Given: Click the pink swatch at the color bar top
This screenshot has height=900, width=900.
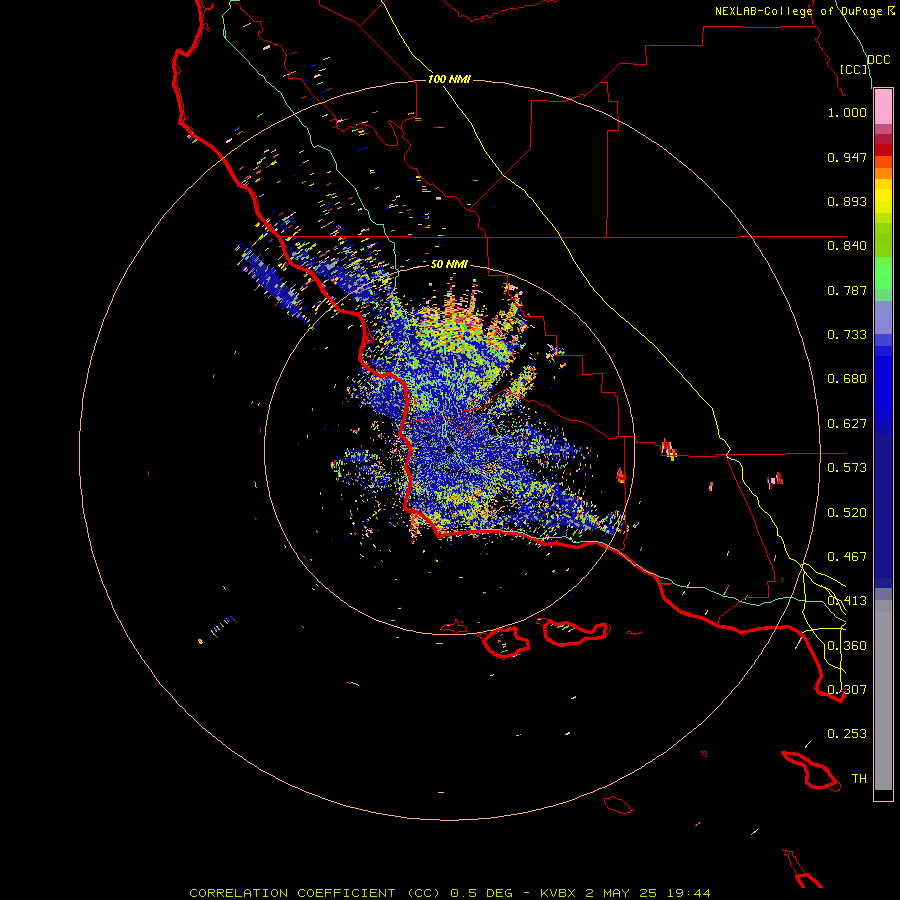Looking at the screenshot, I should click(x=883, y=106).
